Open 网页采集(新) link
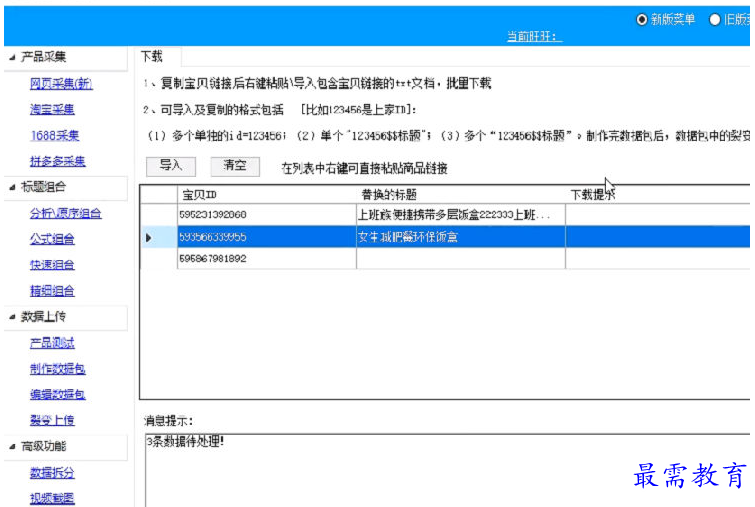The image size is (755, 507). (61, 83)
